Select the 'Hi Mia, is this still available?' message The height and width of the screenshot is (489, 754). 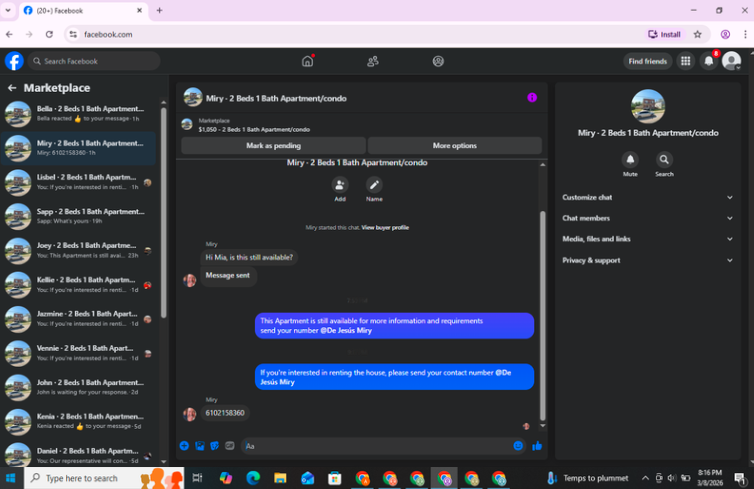pyautogui.click(x=249, y=257)
